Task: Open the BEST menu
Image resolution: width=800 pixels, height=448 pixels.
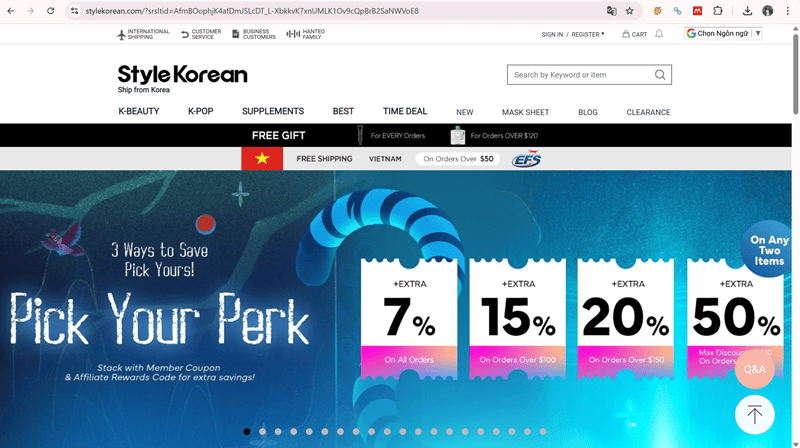Action: 343,111
